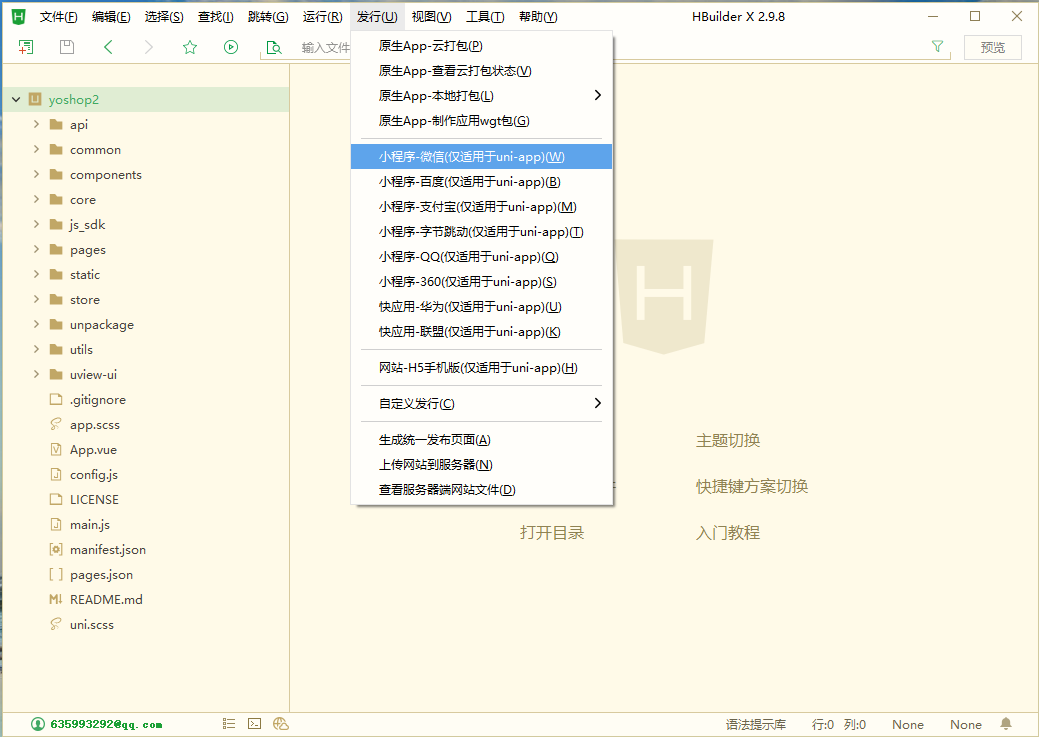Expand the pages folder chevron
1039x737 pixels.
tap(36, 249)
